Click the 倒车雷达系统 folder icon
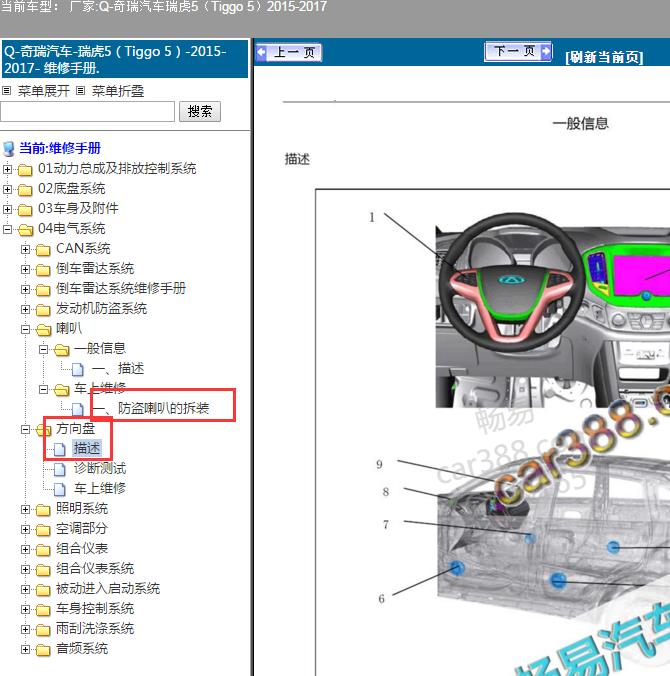 (x=43, y=269)
